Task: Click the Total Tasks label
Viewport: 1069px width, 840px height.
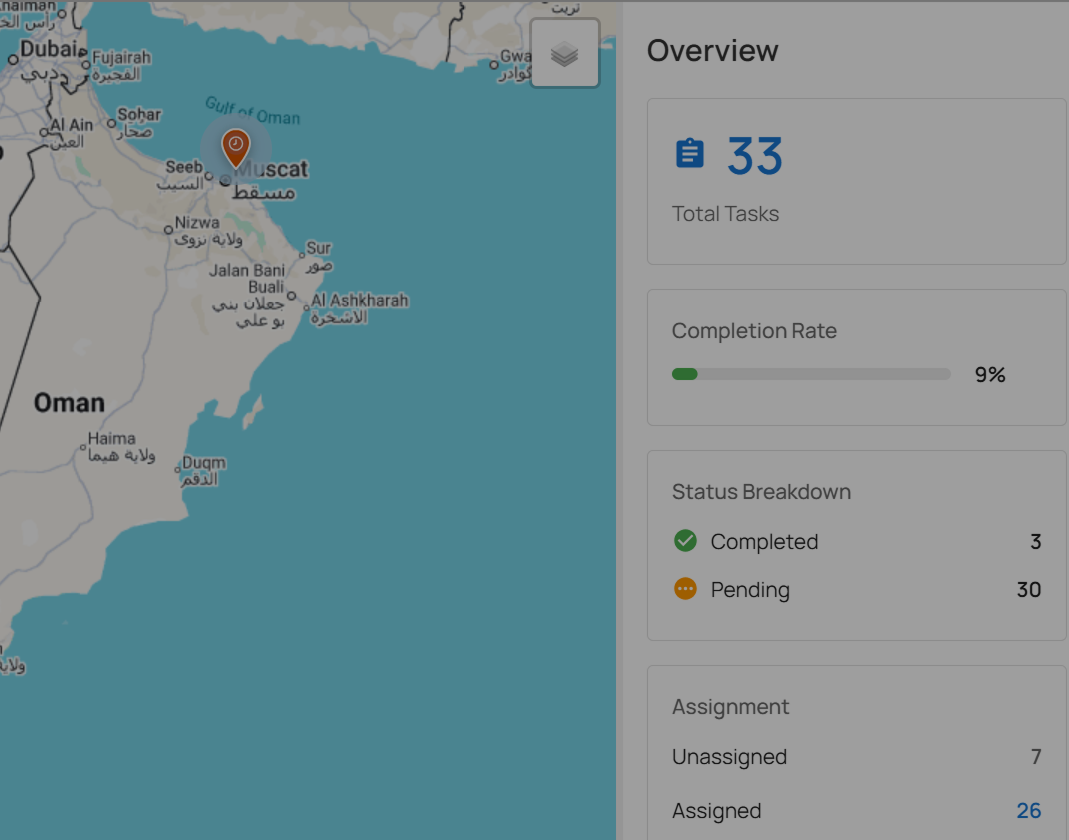Action: tap(725, 213)
